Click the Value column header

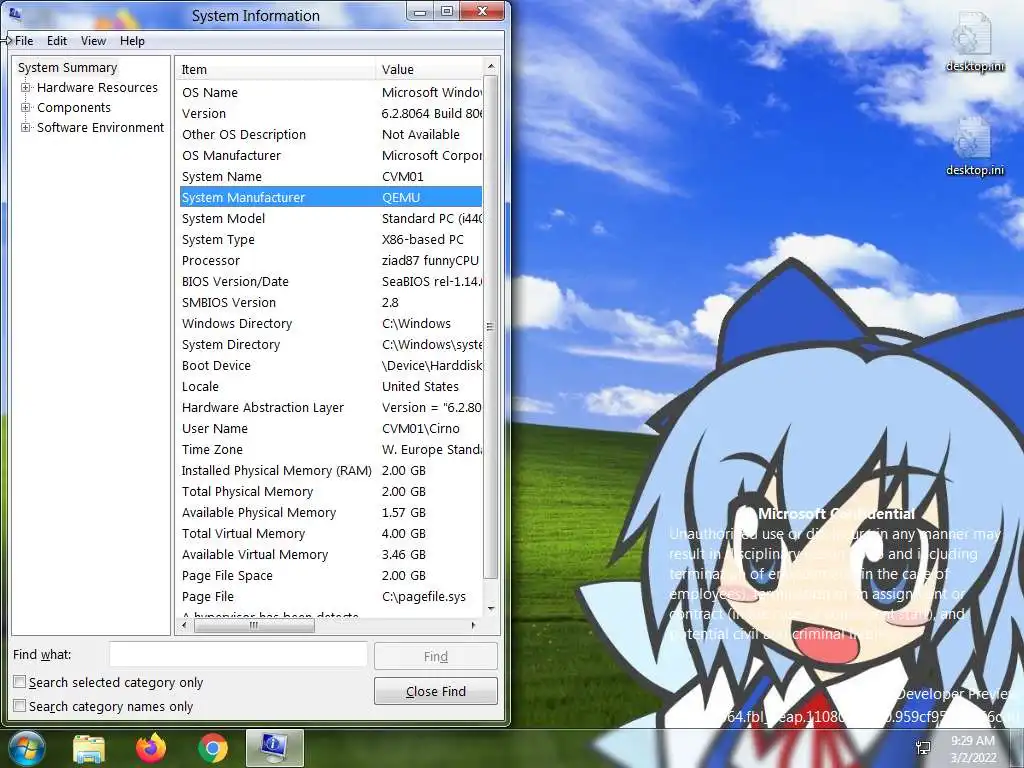tap(430, 69)
